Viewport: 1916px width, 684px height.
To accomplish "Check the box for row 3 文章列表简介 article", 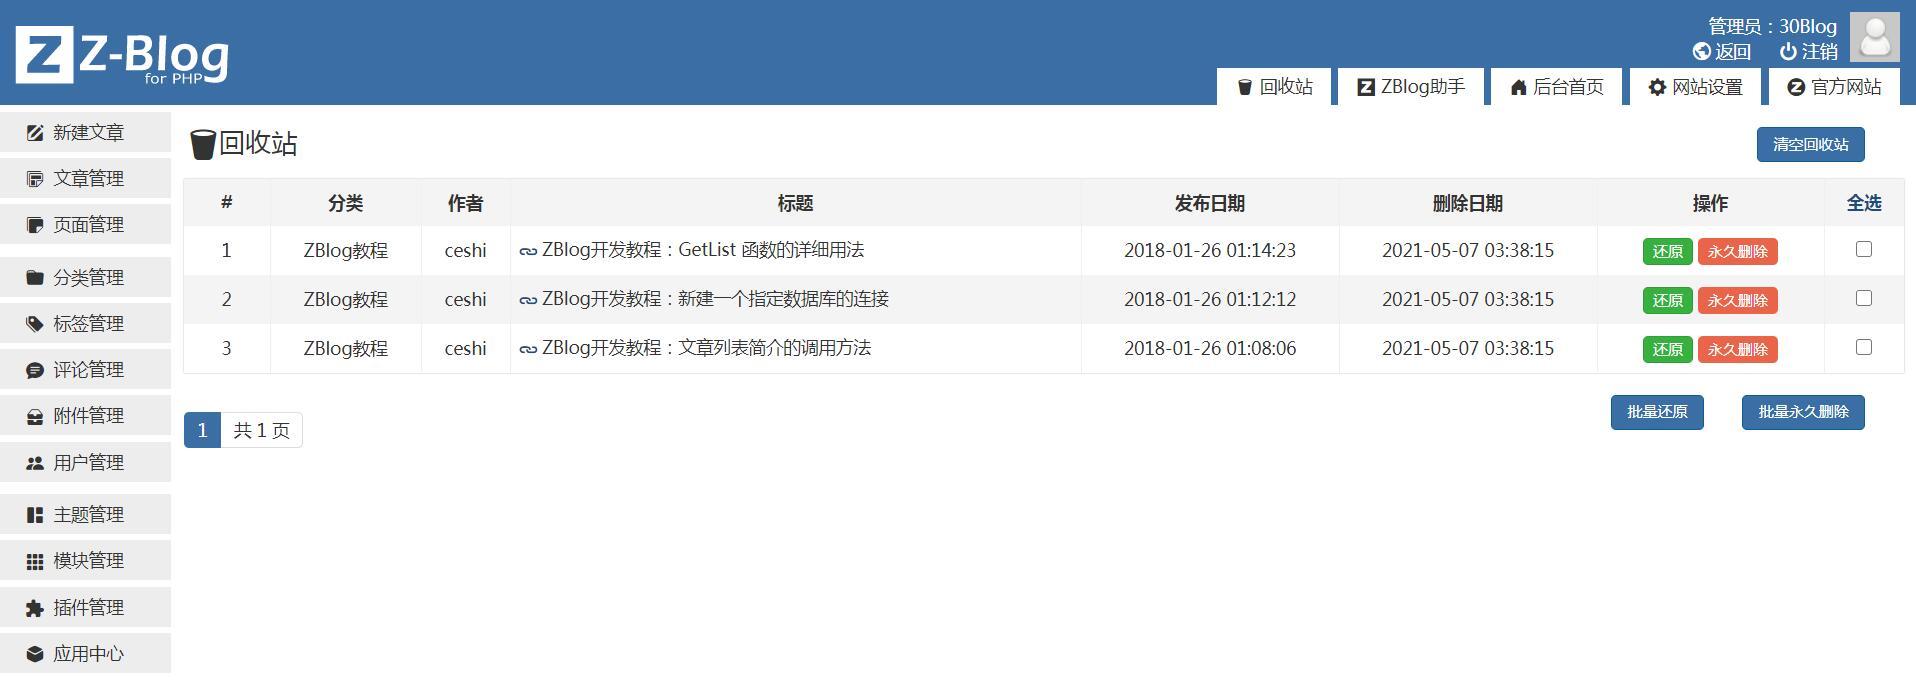I will 1864,347.
